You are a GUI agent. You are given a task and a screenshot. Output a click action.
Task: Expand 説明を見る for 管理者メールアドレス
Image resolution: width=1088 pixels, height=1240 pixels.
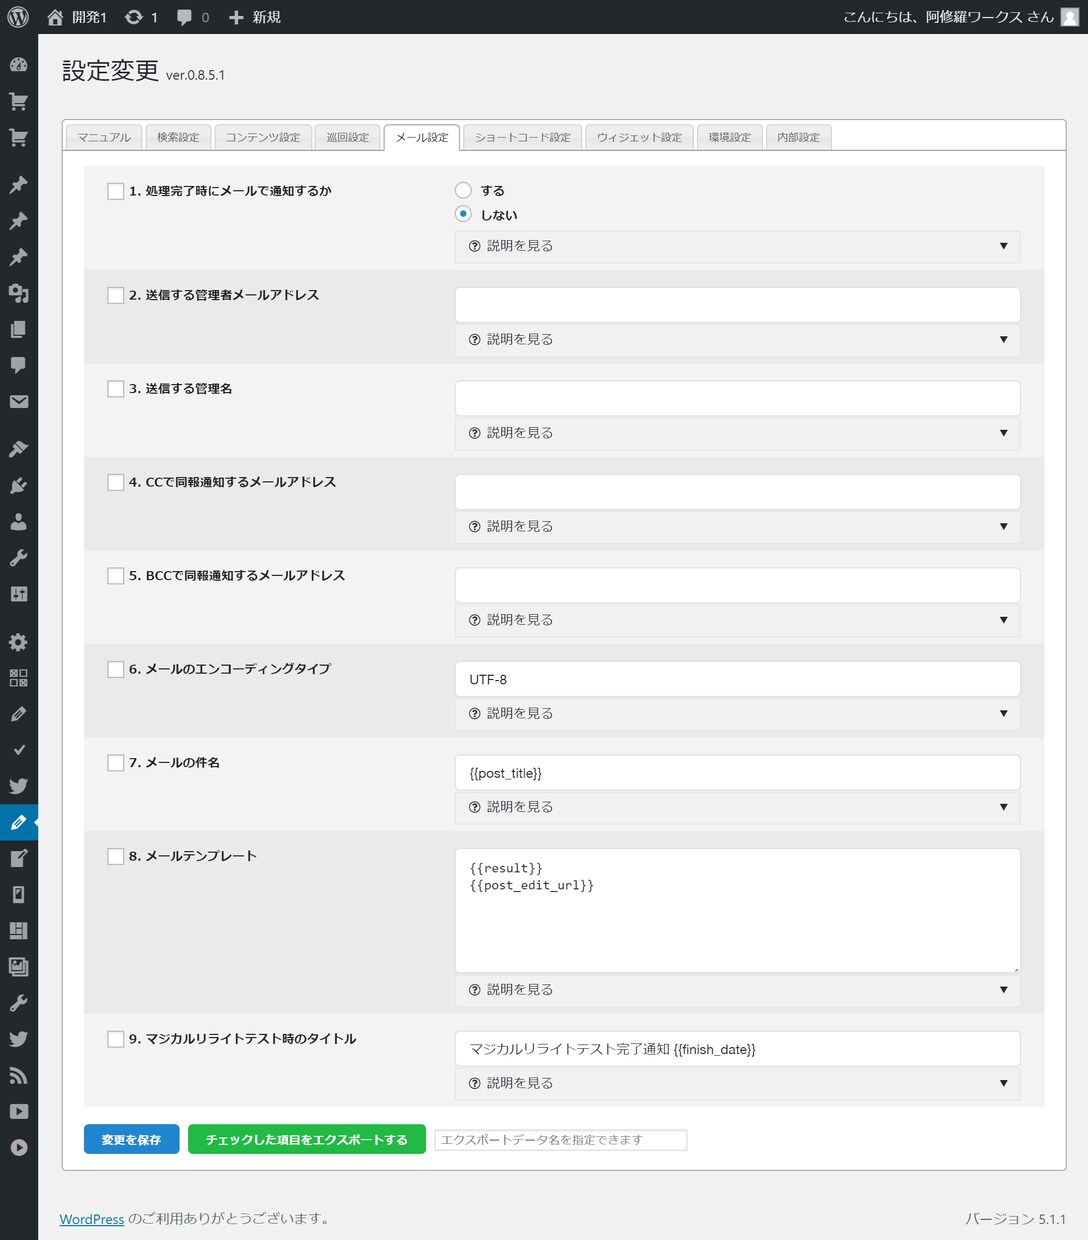(x=737, y=339)
